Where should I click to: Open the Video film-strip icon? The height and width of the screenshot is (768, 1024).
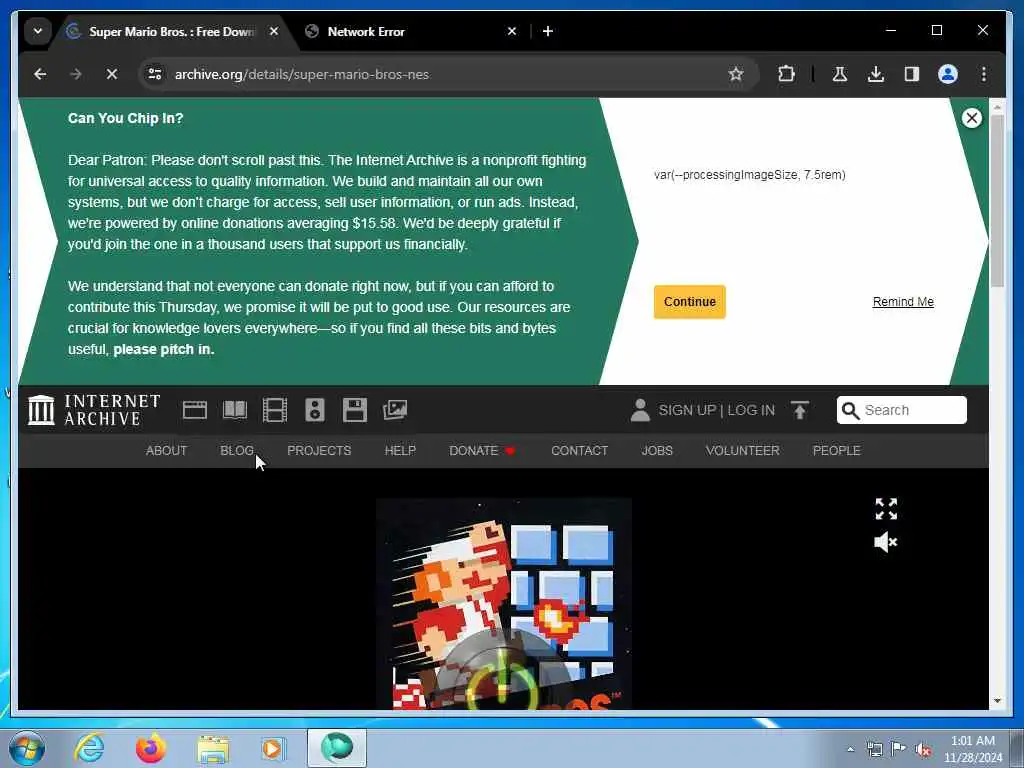[x=275, y=410]
